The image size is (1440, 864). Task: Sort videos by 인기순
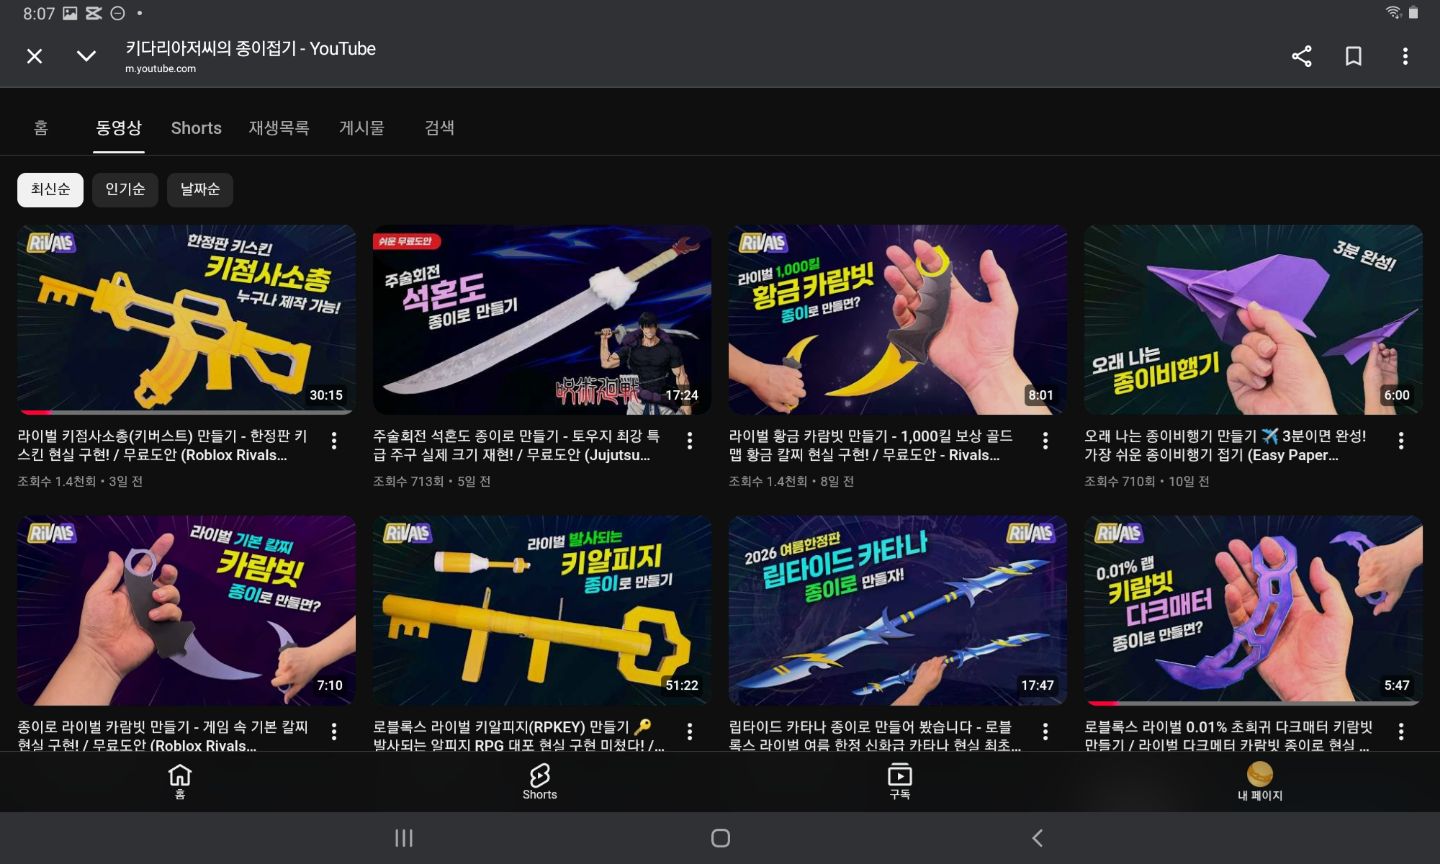pos(125,189)
